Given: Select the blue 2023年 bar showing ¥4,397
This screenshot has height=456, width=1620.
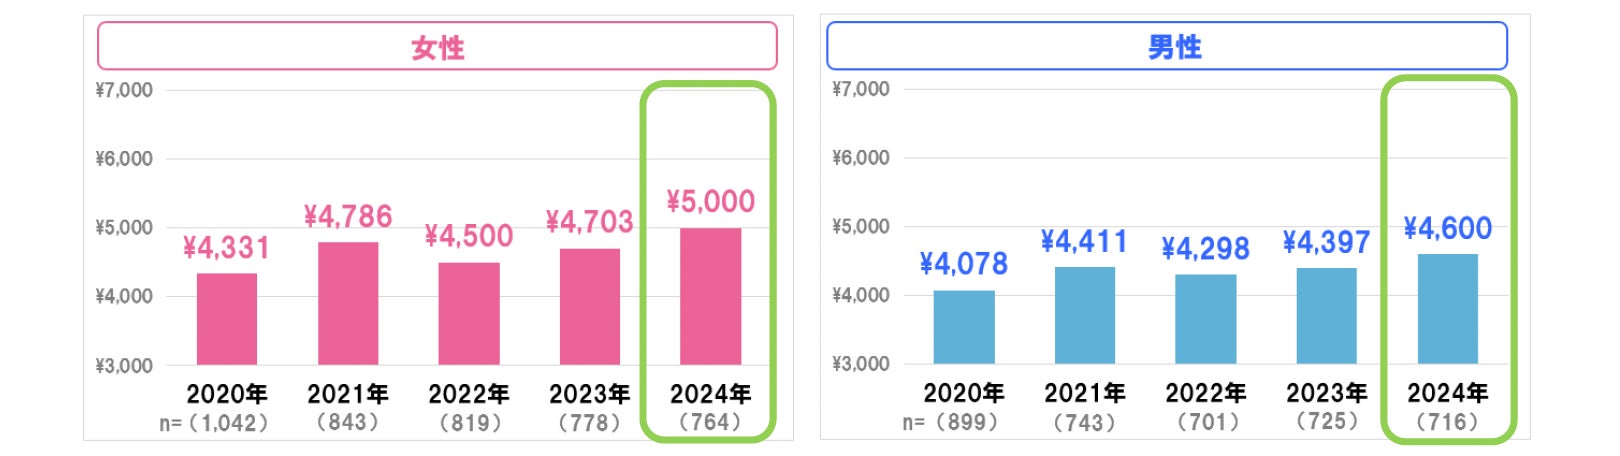Looking at the screenshot, I should [1327, 316].
